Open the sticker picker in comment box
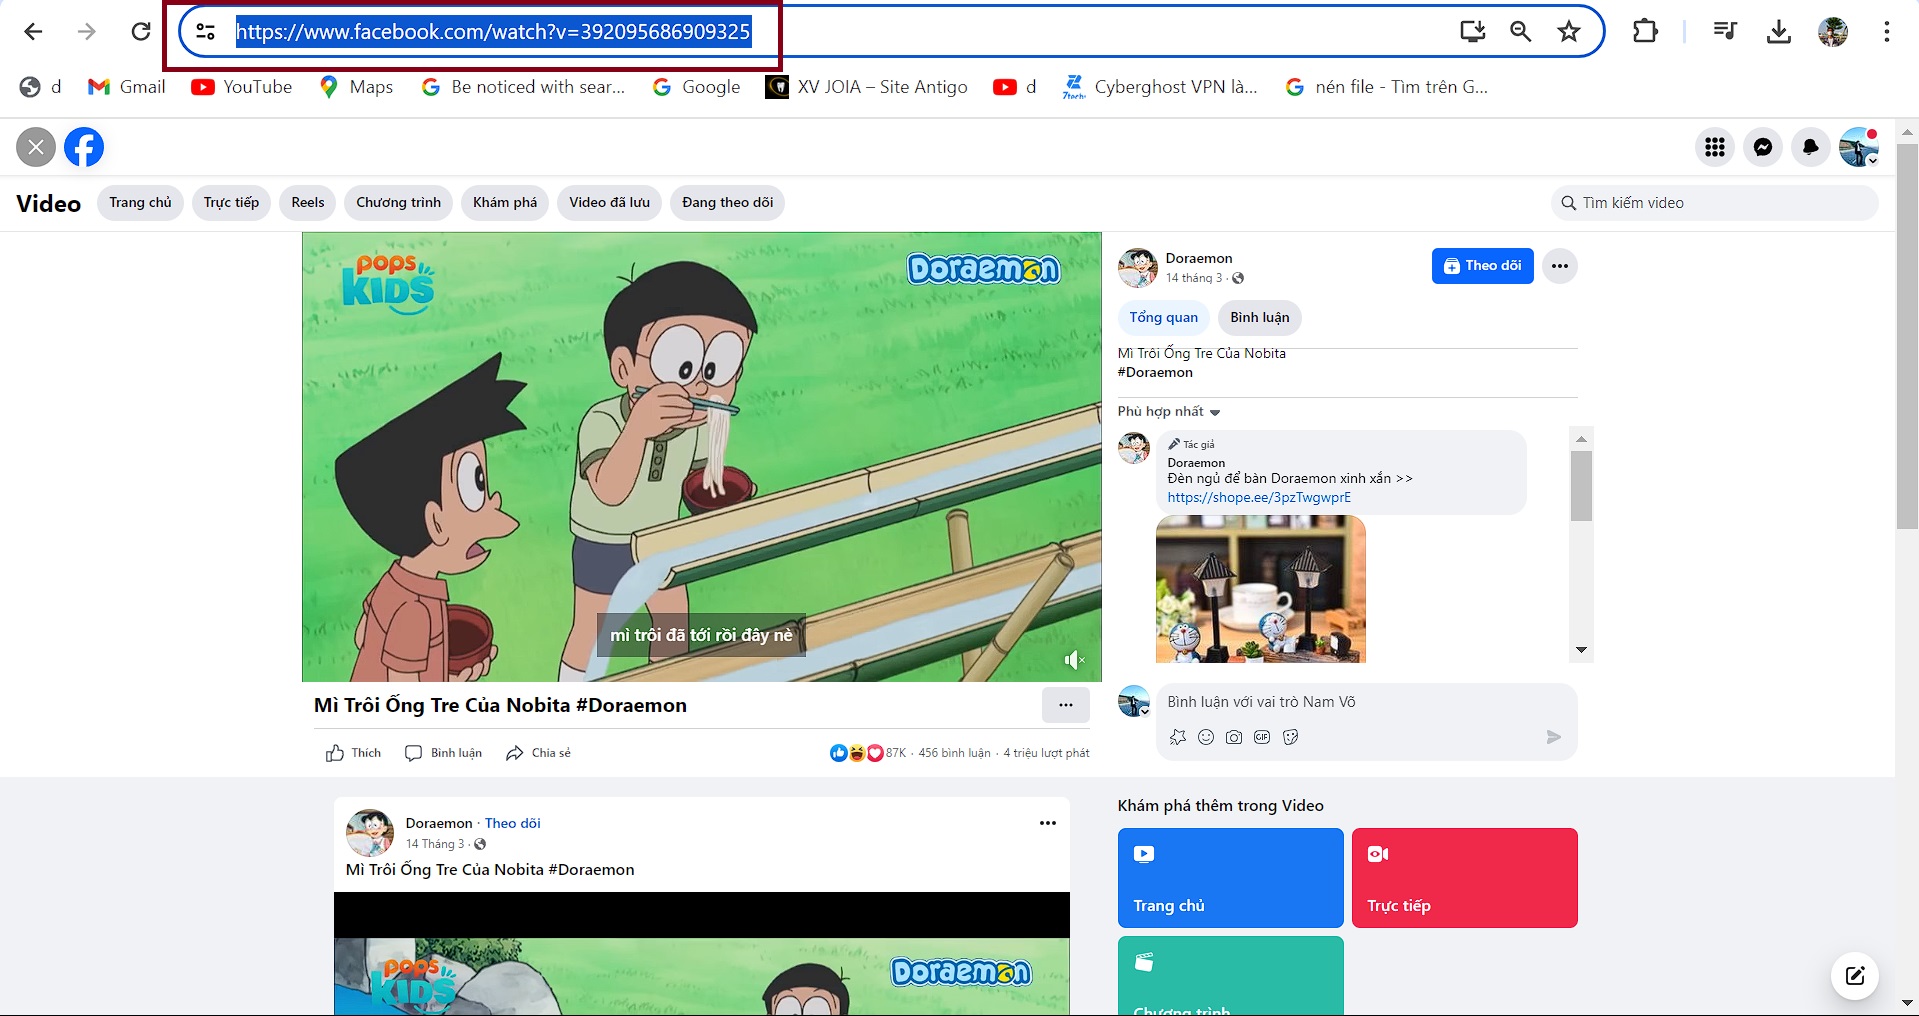 coord(1290,737)
